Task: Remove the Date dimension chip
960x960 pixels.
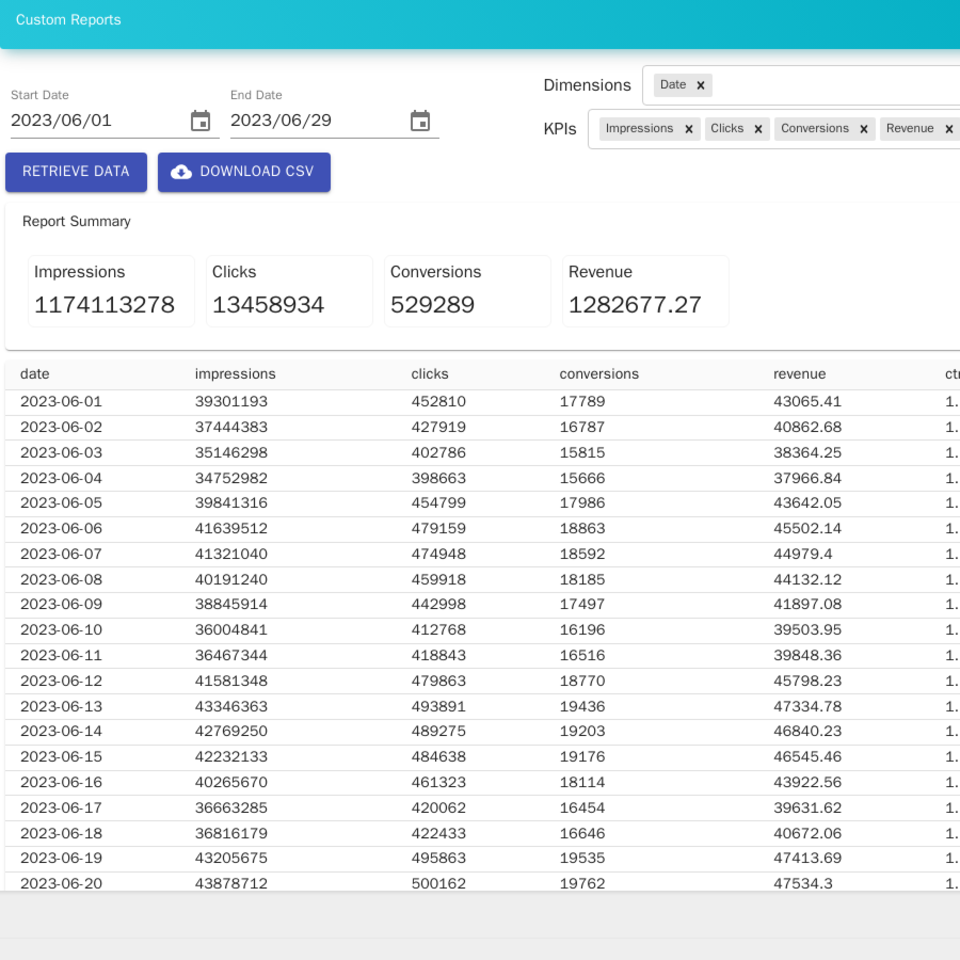Action: click(700, 85)
